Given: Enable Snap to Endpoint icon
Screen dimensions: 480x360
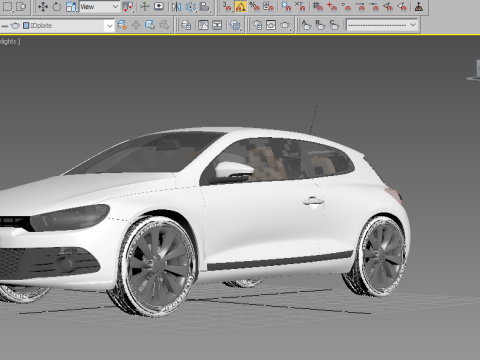Looking at the screenshot, I should pyautogui.click(x=360, y=6).
